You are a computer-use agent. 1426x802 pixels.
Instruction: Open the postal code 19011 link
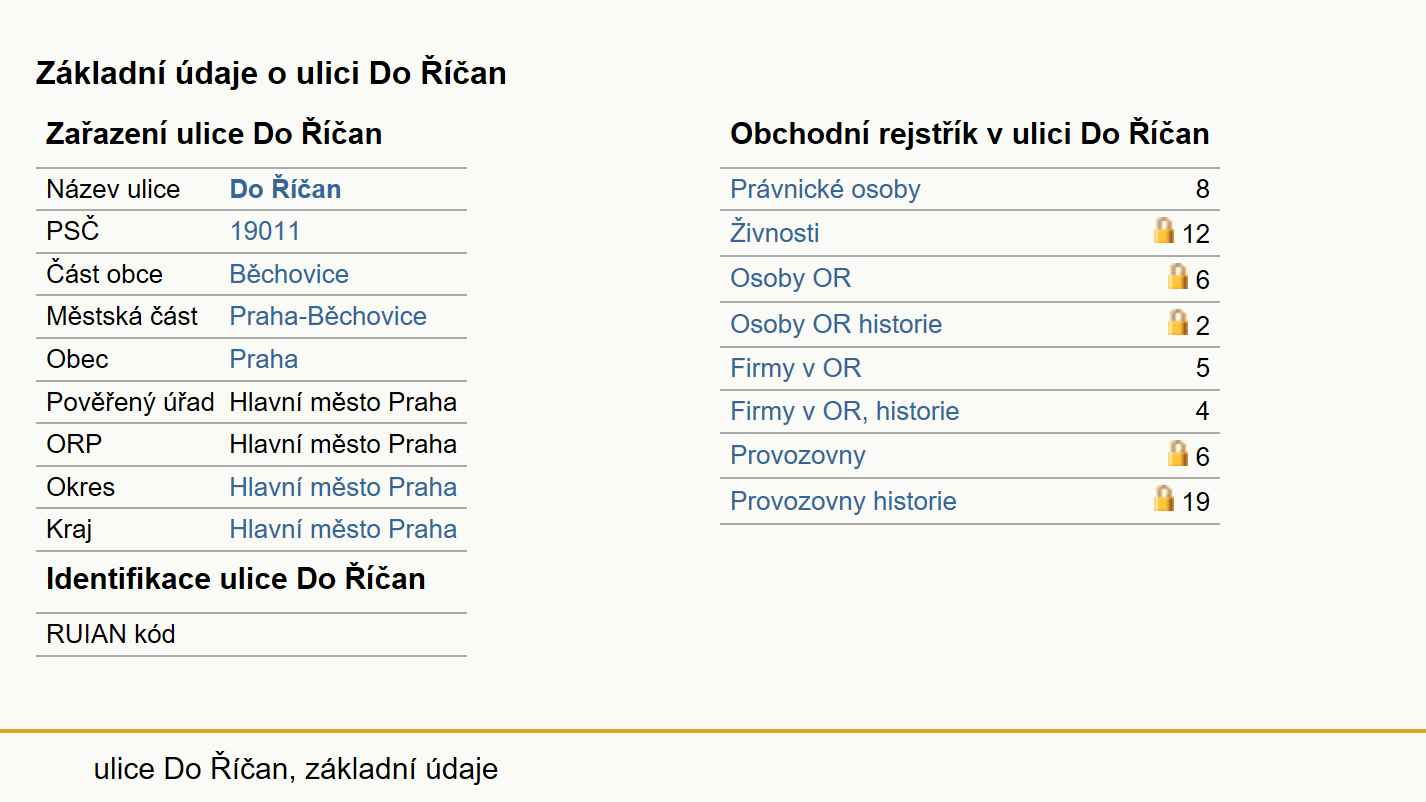(264, 231)
